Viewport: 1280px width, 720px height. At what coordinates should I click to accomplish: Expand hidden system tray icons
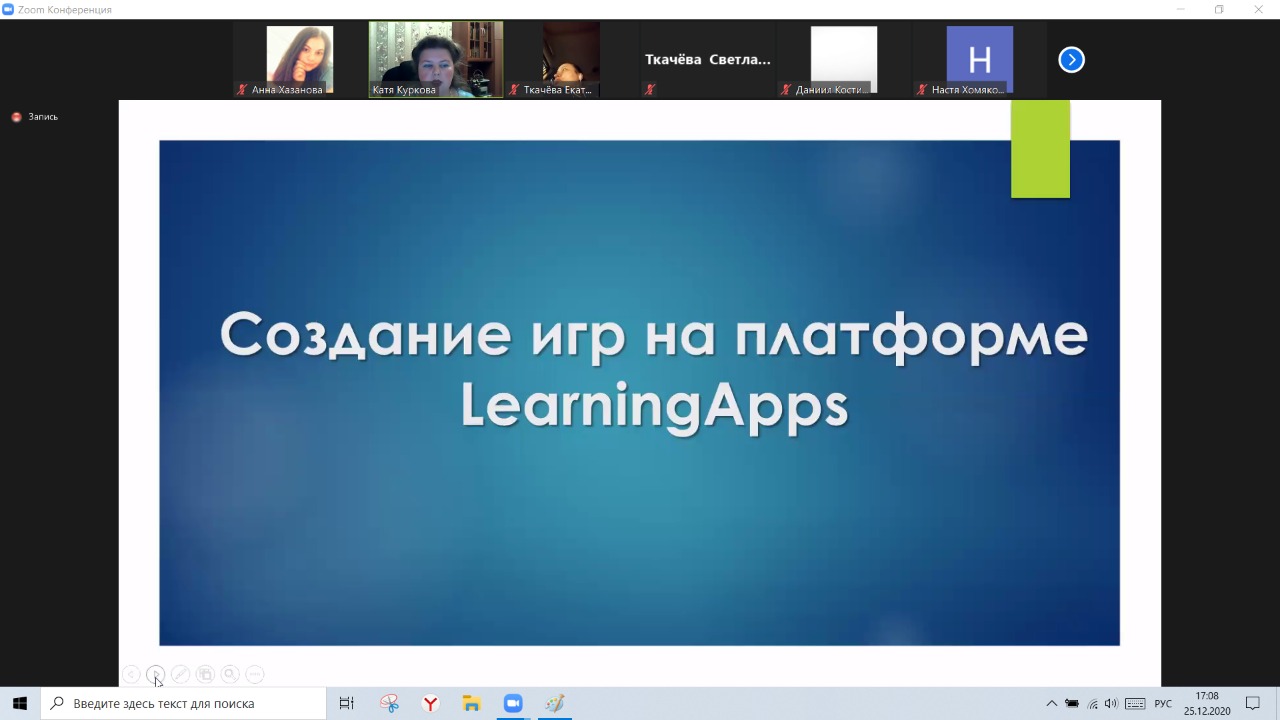pos(1051,704)
